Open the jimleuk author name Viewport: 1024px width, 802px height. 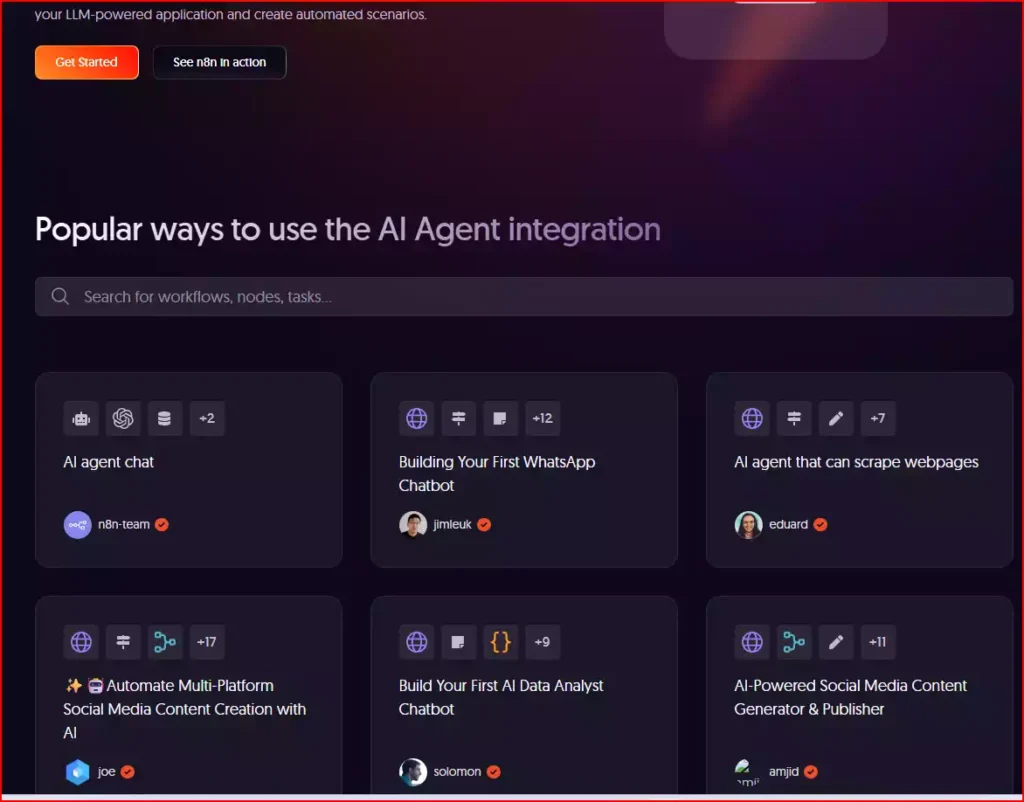point(452,524)
